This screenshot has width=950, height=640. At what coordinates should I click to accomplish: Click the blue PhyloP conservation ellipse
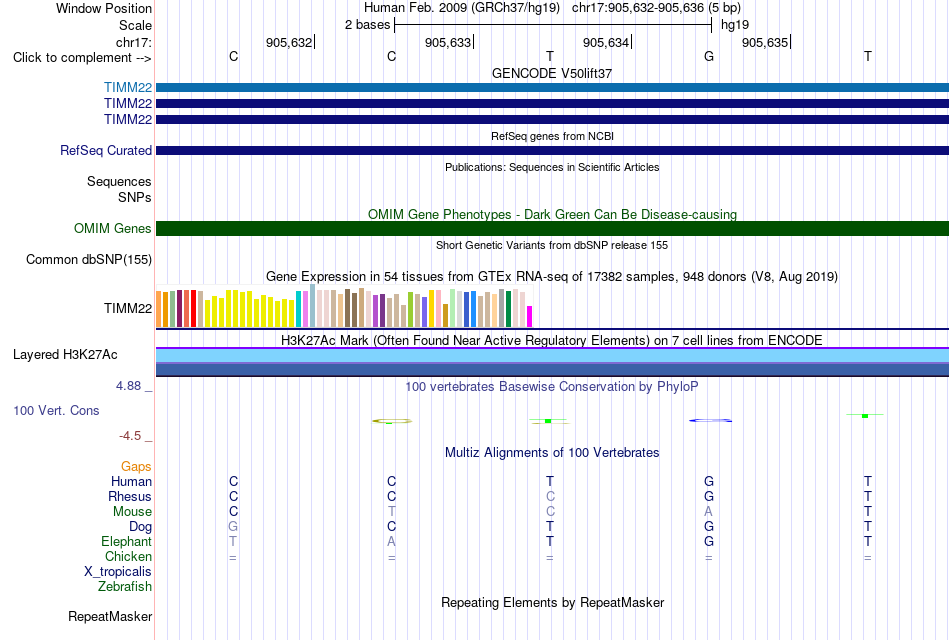point(711,421)
